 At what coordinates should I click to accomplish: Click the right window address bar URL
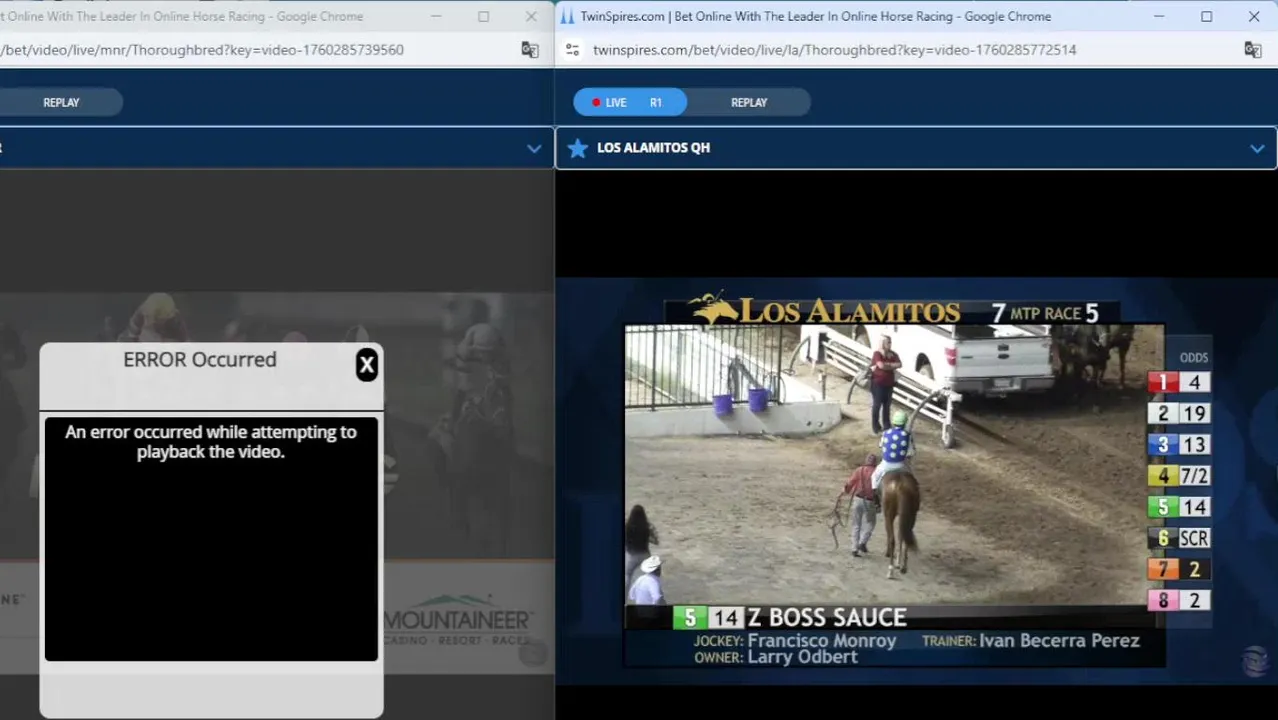834,50
